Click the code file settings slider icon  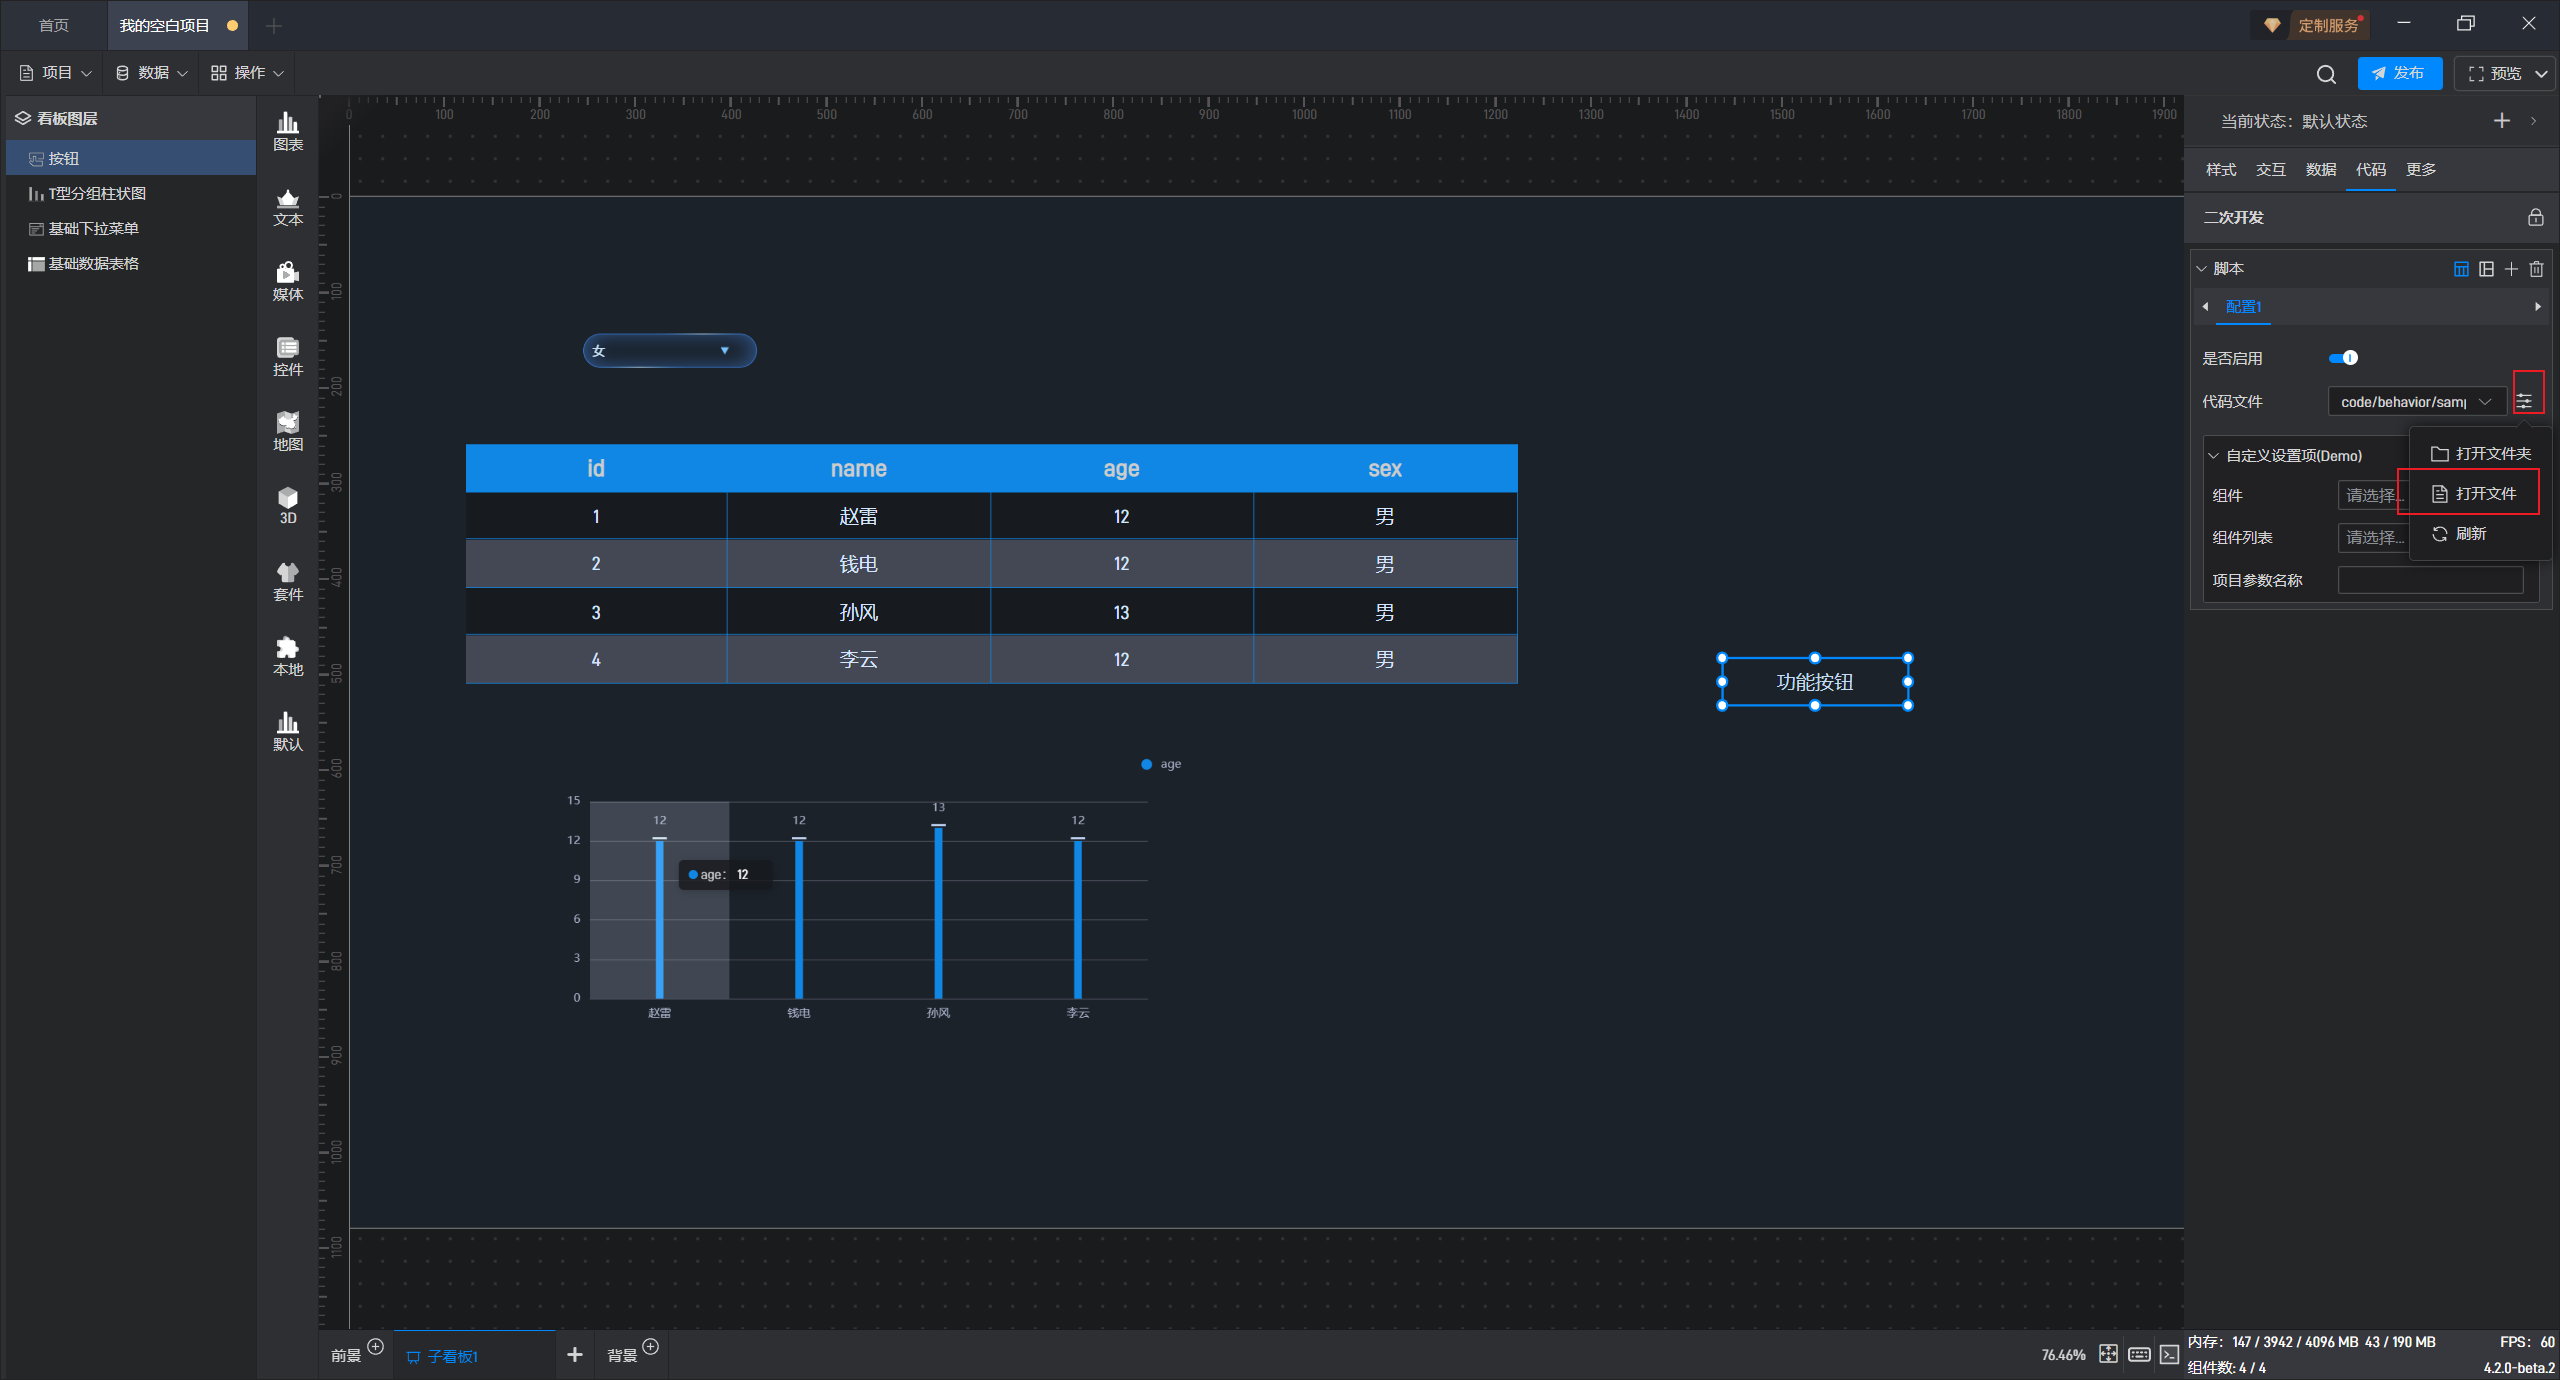coord(2525,402)
